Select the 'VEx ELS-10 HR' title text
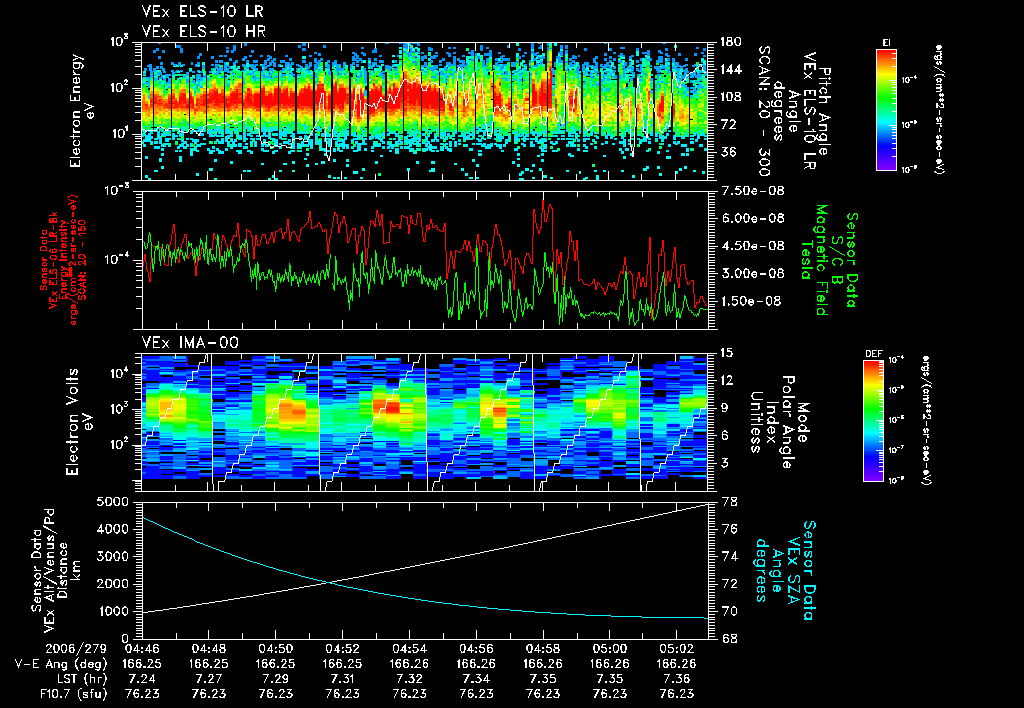The image size is (1024, 708). coord(204,31)
